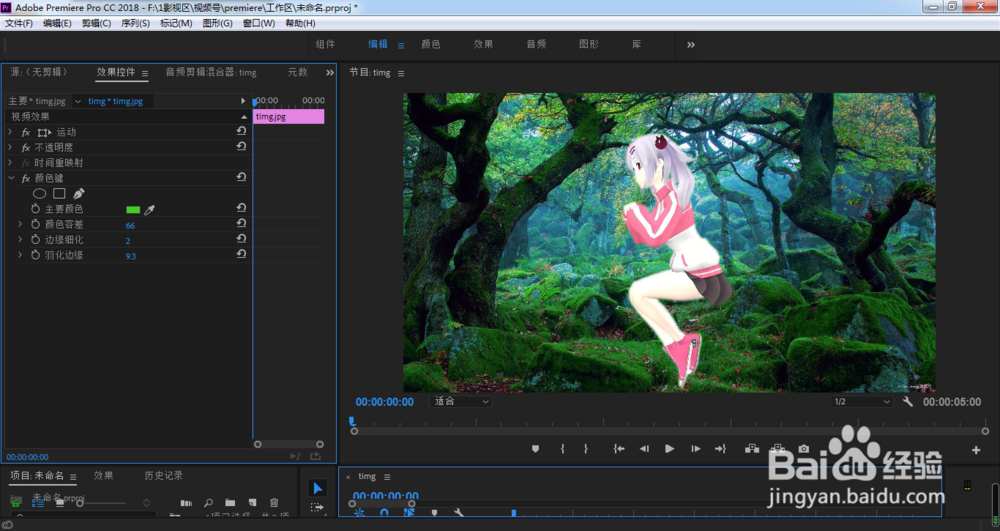
Task: Click the Extract button
Action: point(777,449)
